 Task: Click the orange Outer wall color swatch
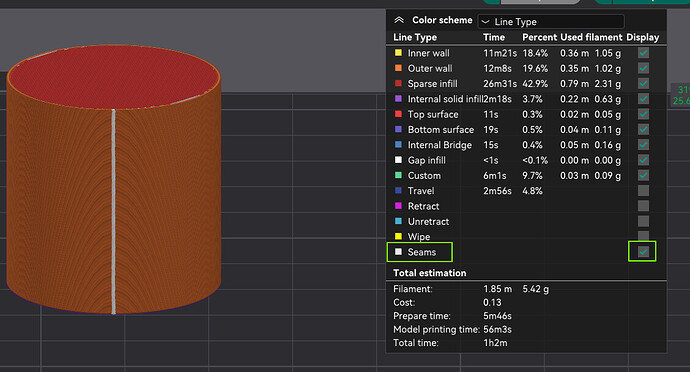(x=398, y=68)
